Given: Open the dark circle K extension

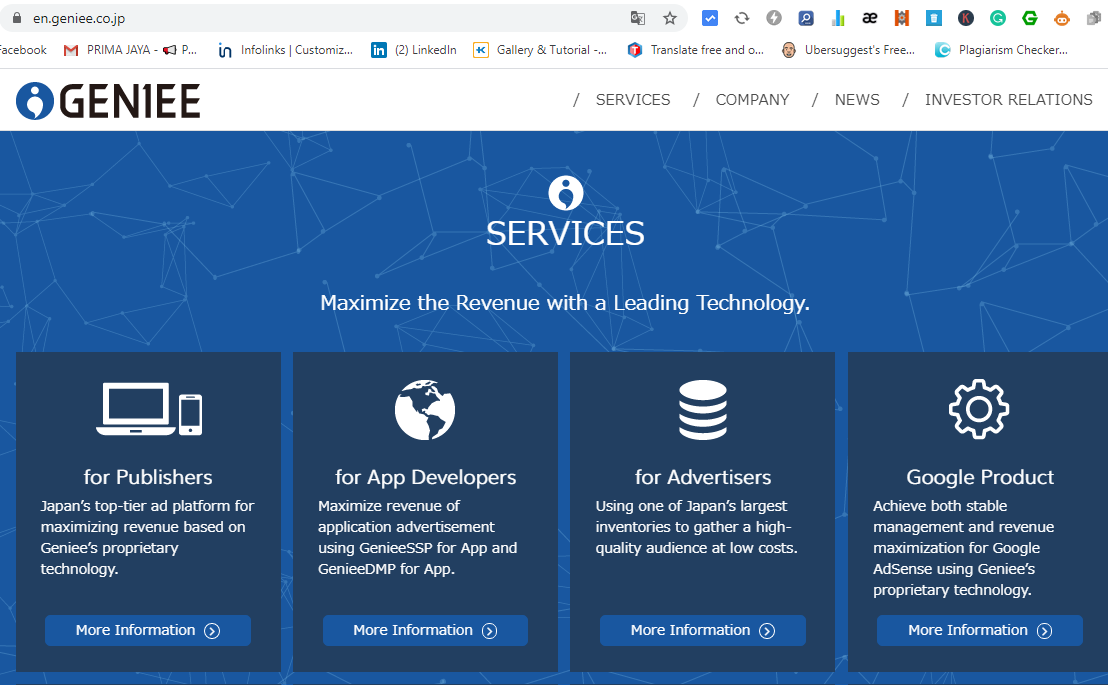Looking at the screenshot, I should (x=966, y=18).
